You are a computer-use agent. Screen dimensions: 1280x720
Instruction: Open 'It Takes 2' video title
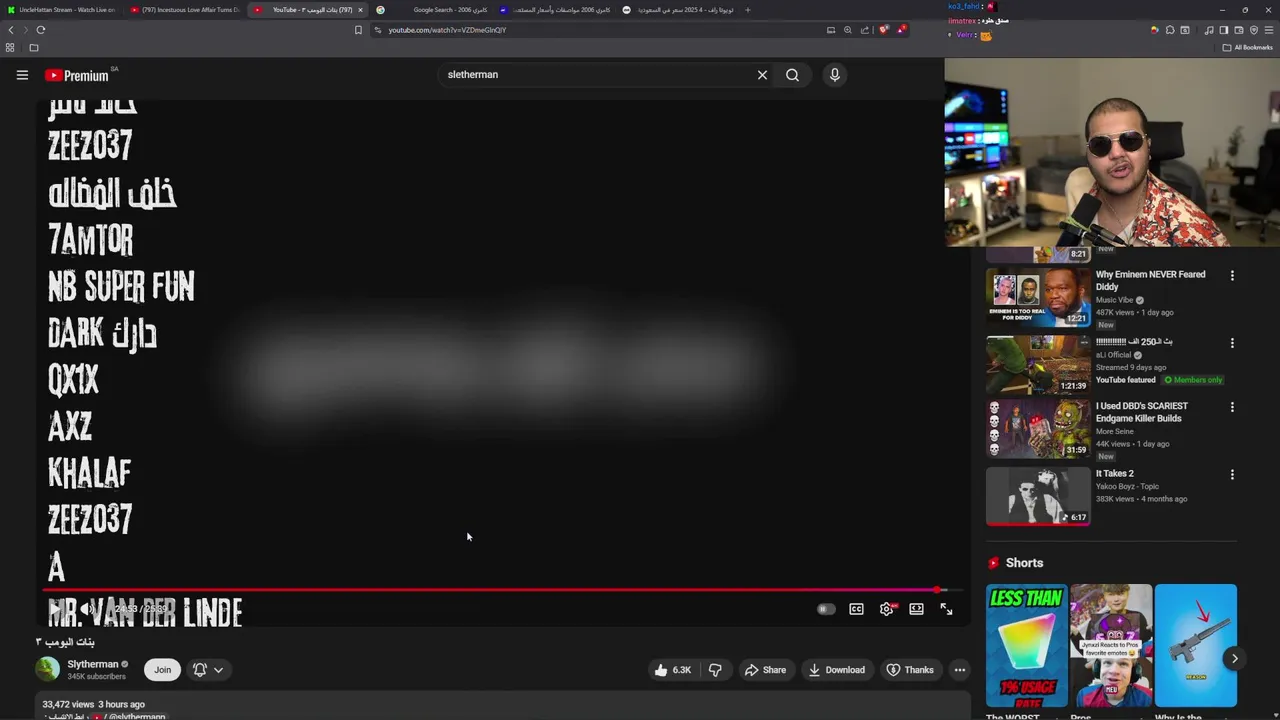coord(1114,473)
